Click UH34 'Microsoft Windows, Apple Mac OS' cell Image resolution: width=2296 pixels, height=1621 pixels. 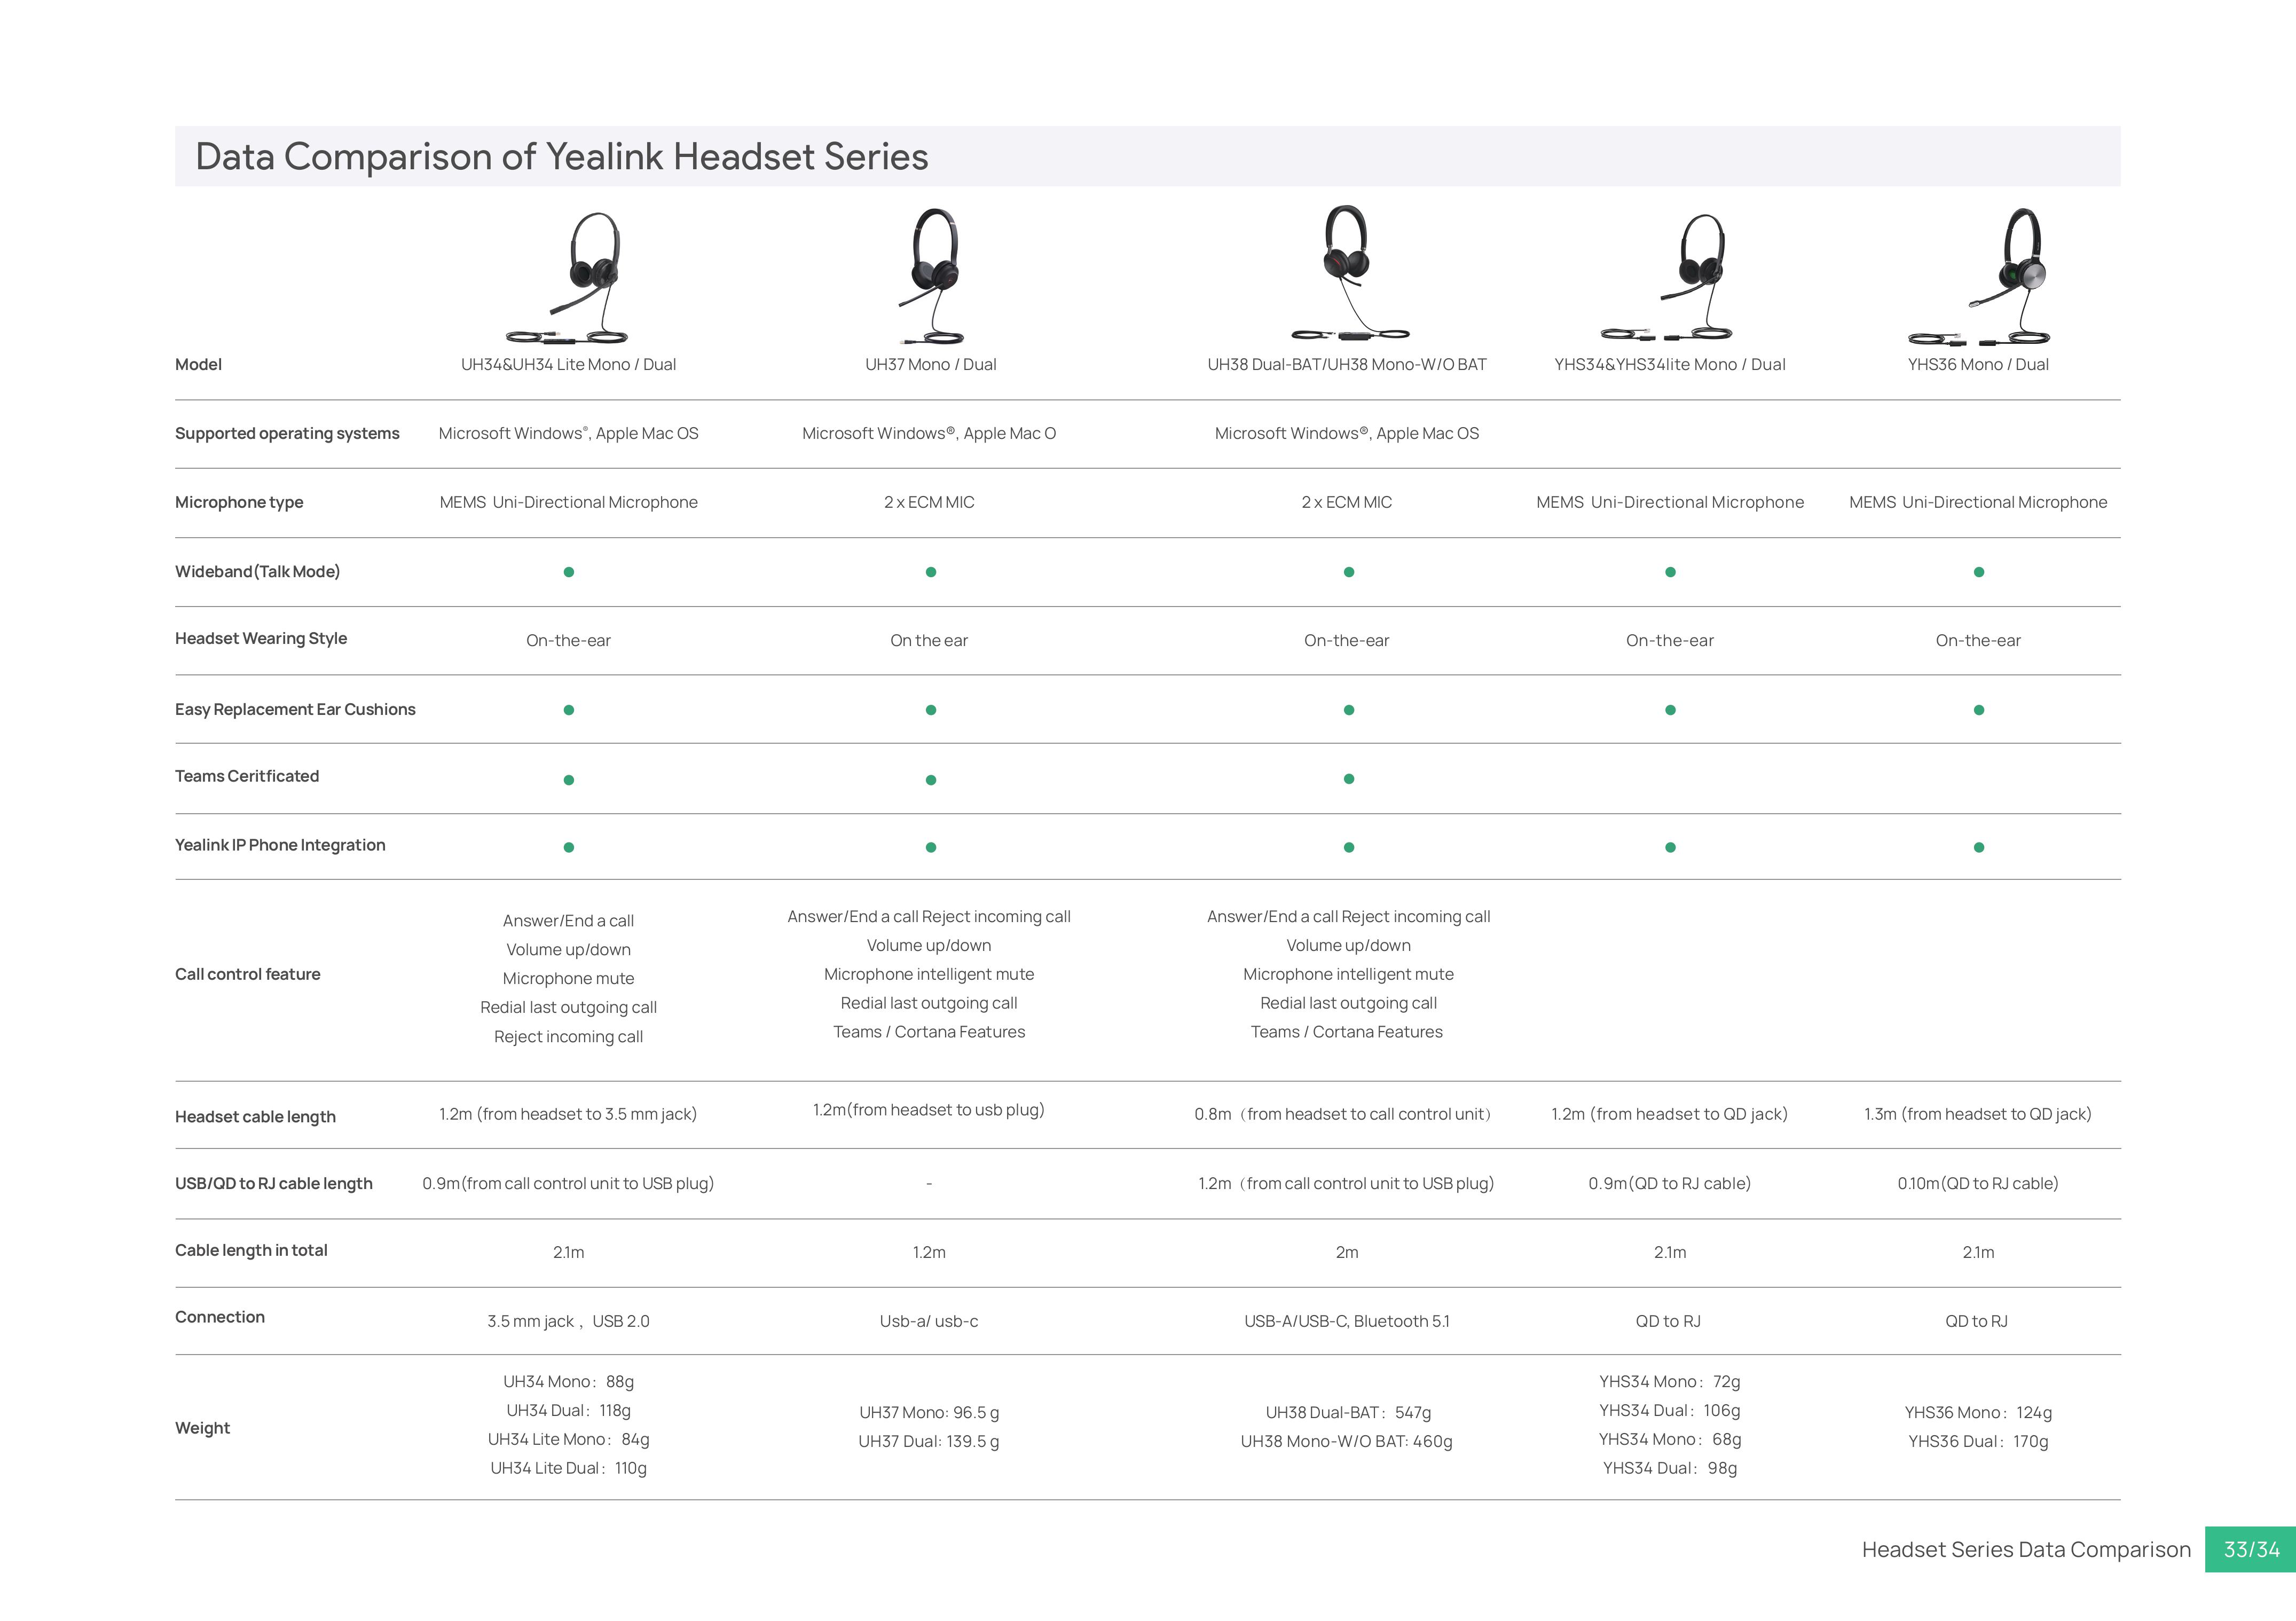pyautogui.click(x=569, y=434)
